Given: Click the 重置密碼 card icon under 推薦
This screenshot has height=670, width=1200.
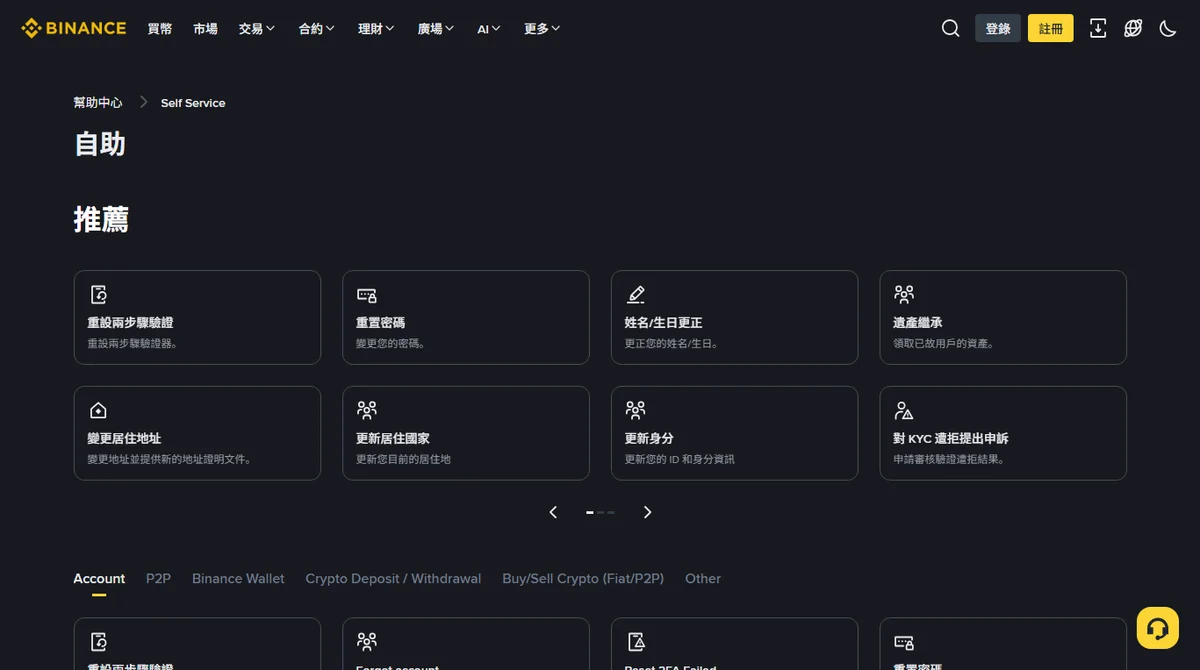Looking at the screenshot, I should 367,294.
